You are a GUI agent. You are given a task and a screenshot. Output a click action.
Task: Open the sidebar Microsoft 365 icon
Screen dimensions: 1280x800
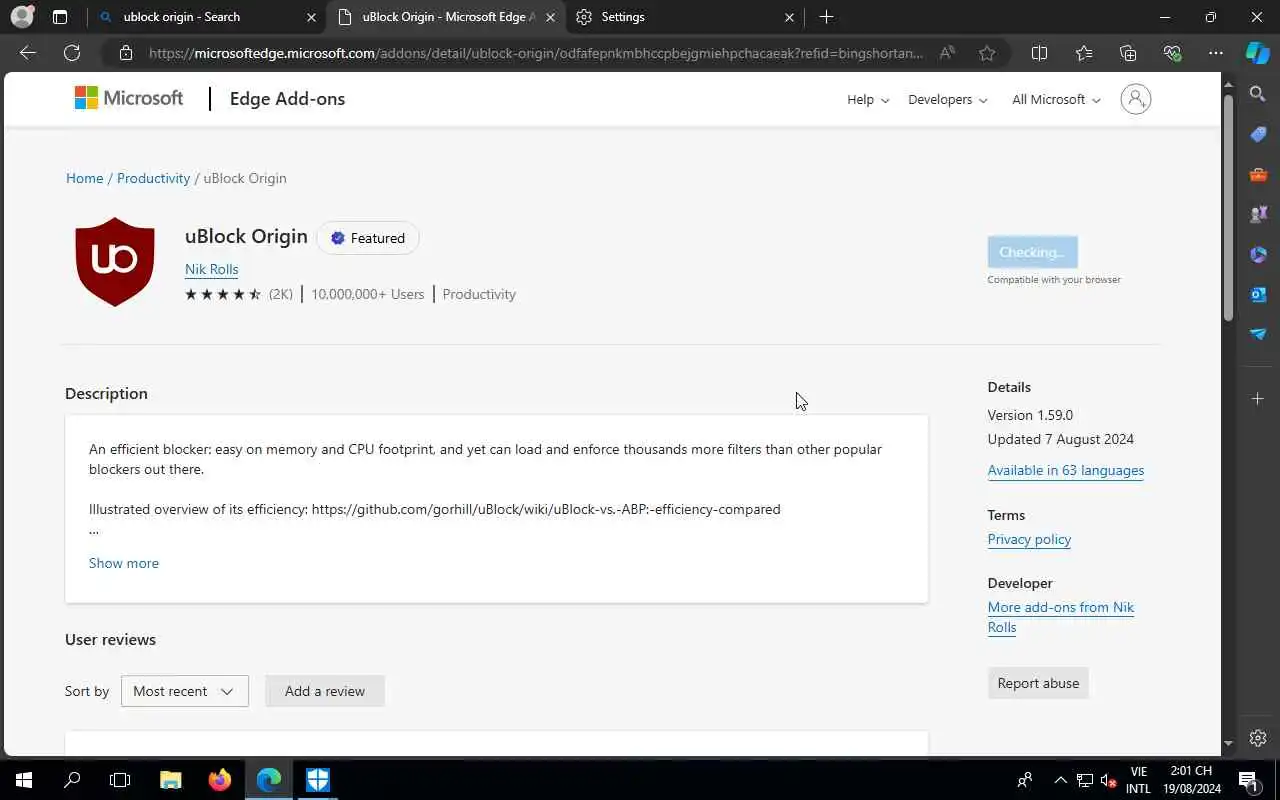tap(1258, 254)
